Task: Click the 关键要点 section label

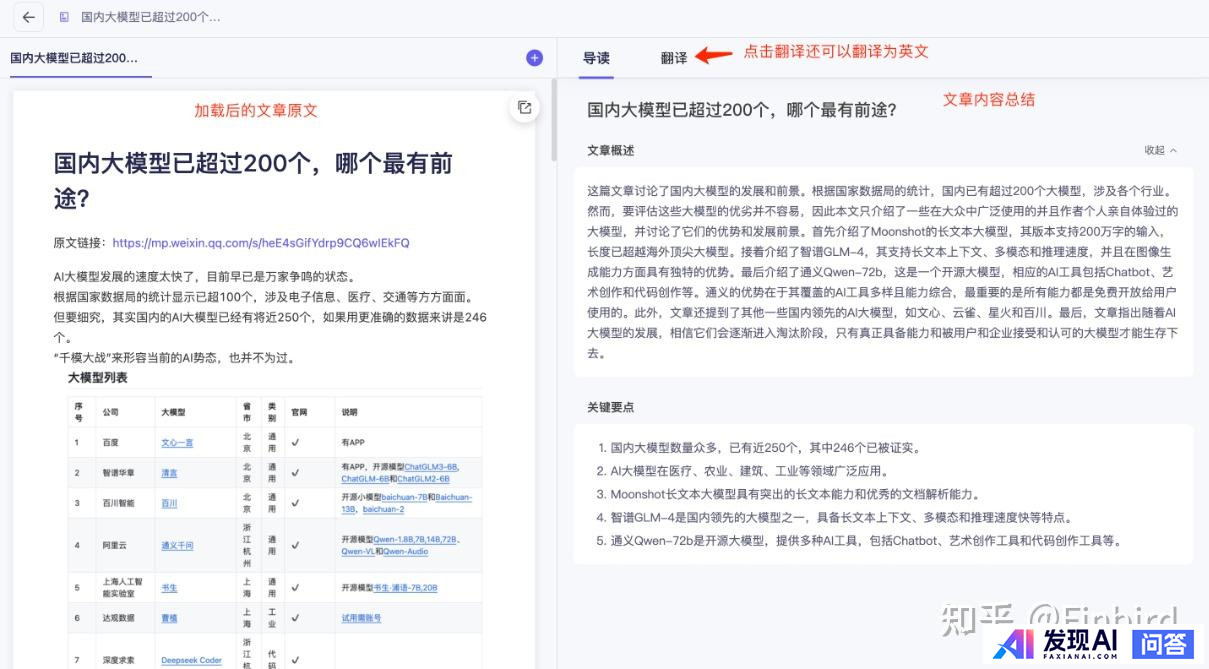Action: (610, 407)
